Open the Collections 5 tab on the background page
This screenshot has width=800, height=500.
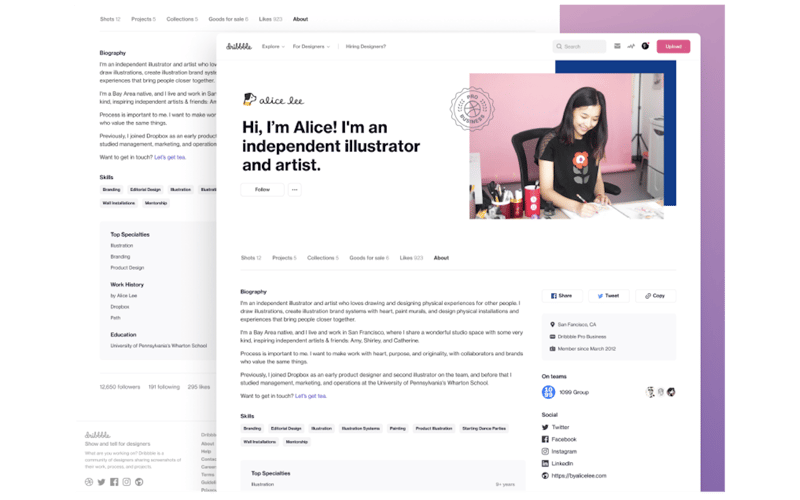click(x=182, y=19)
